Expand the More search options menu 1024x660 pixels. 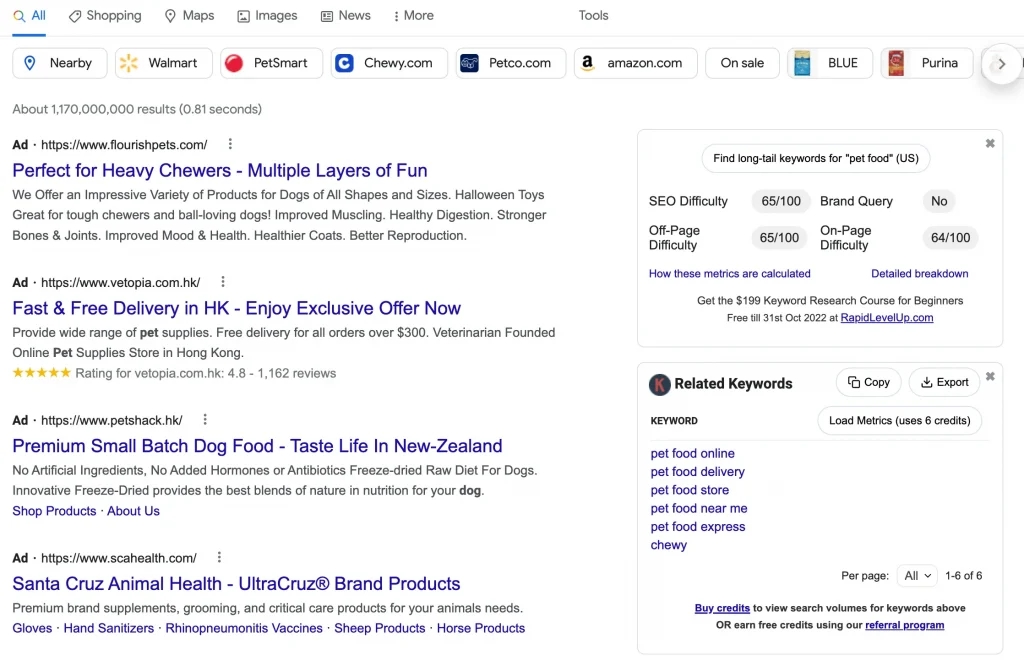point(413,16)
